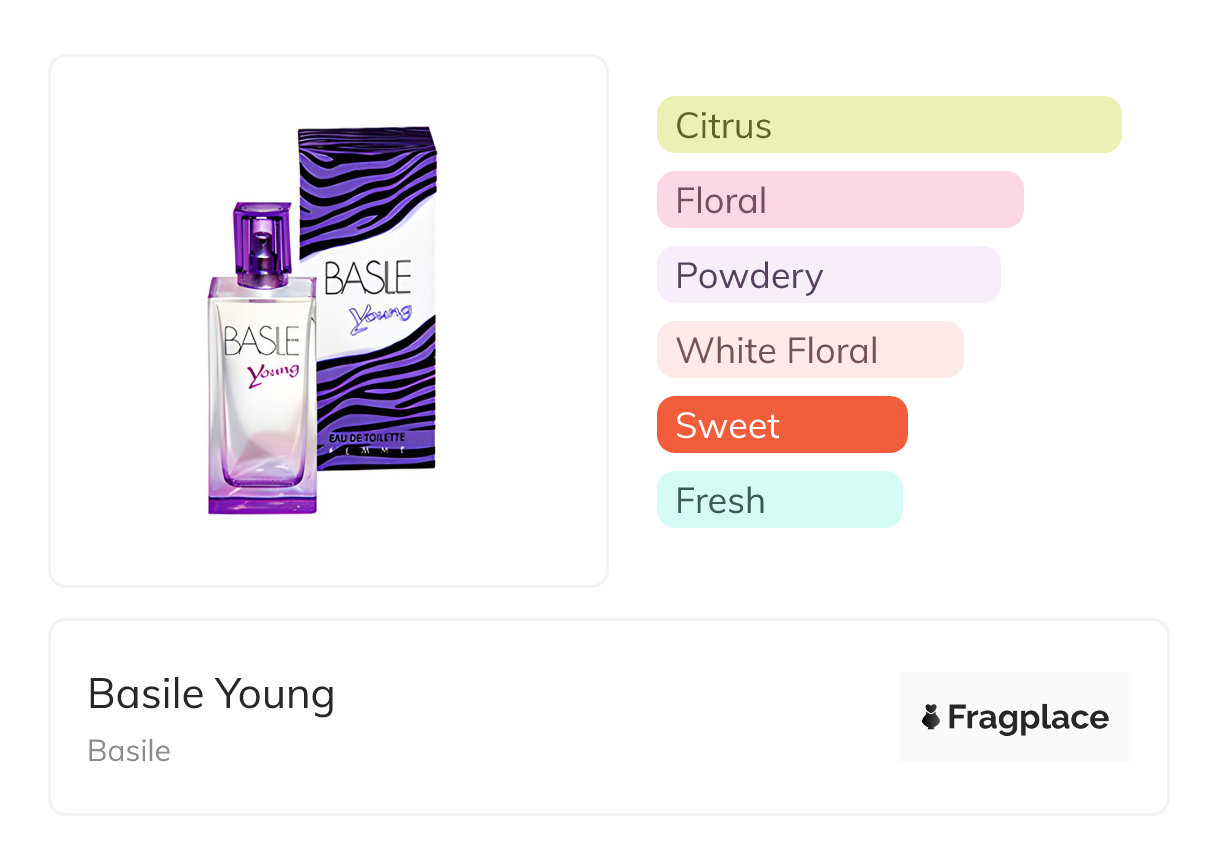This screenshot has height=864, width=1218.
Task: Click the Fragplace wordmark text
Action: pyautogui.click(x=1028, y=717)
